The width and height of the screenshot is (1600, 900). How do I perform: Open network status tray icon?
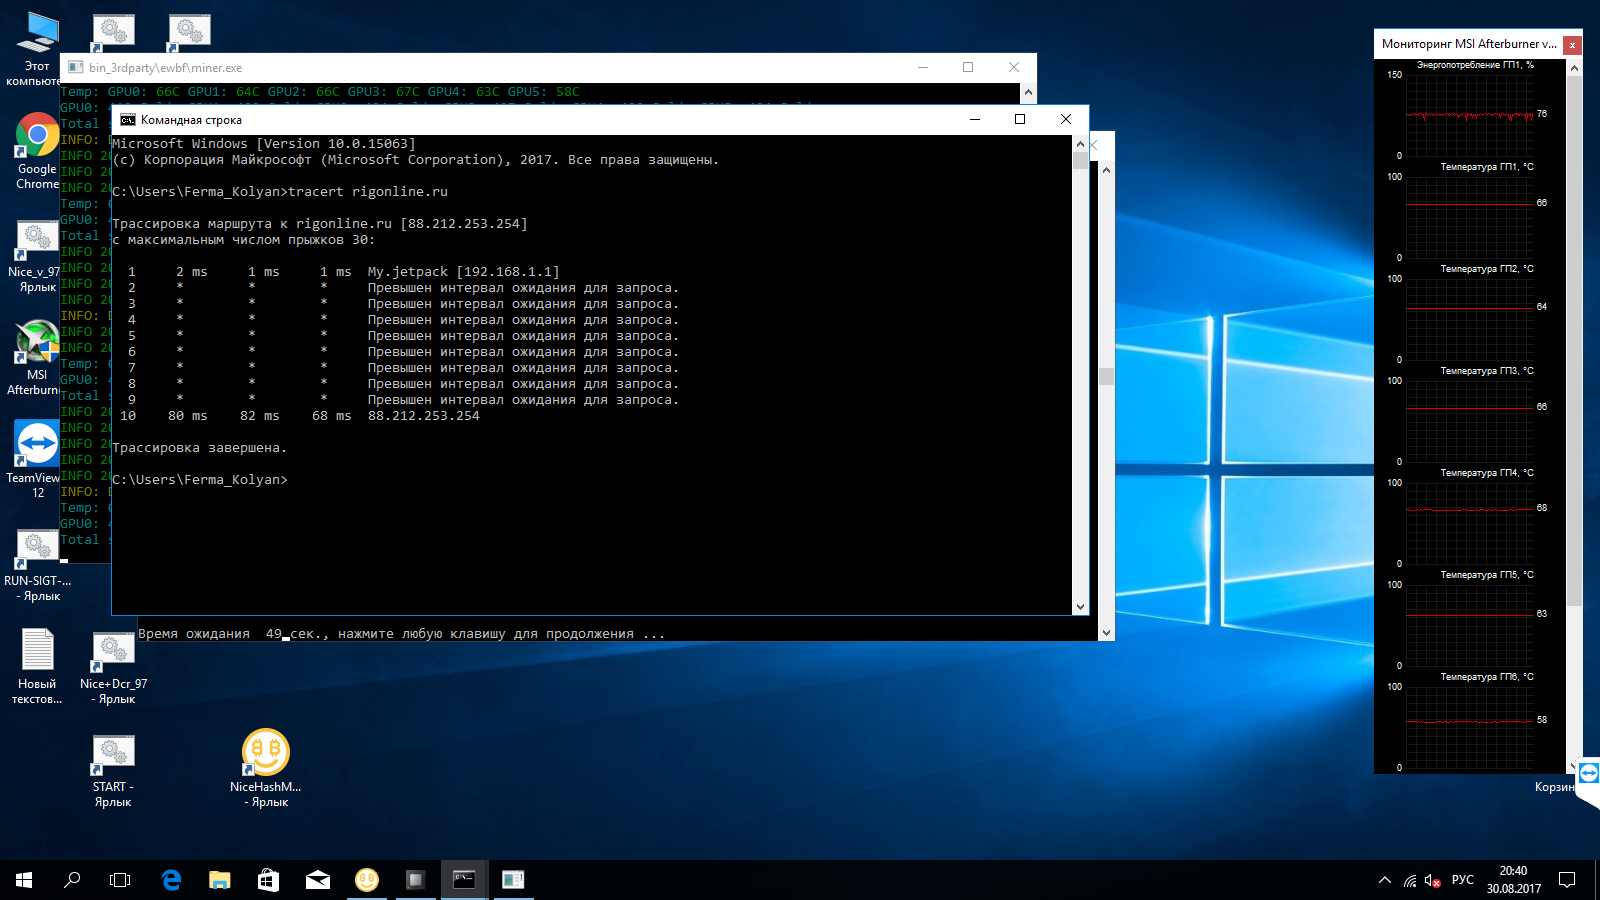[1410, 880]
